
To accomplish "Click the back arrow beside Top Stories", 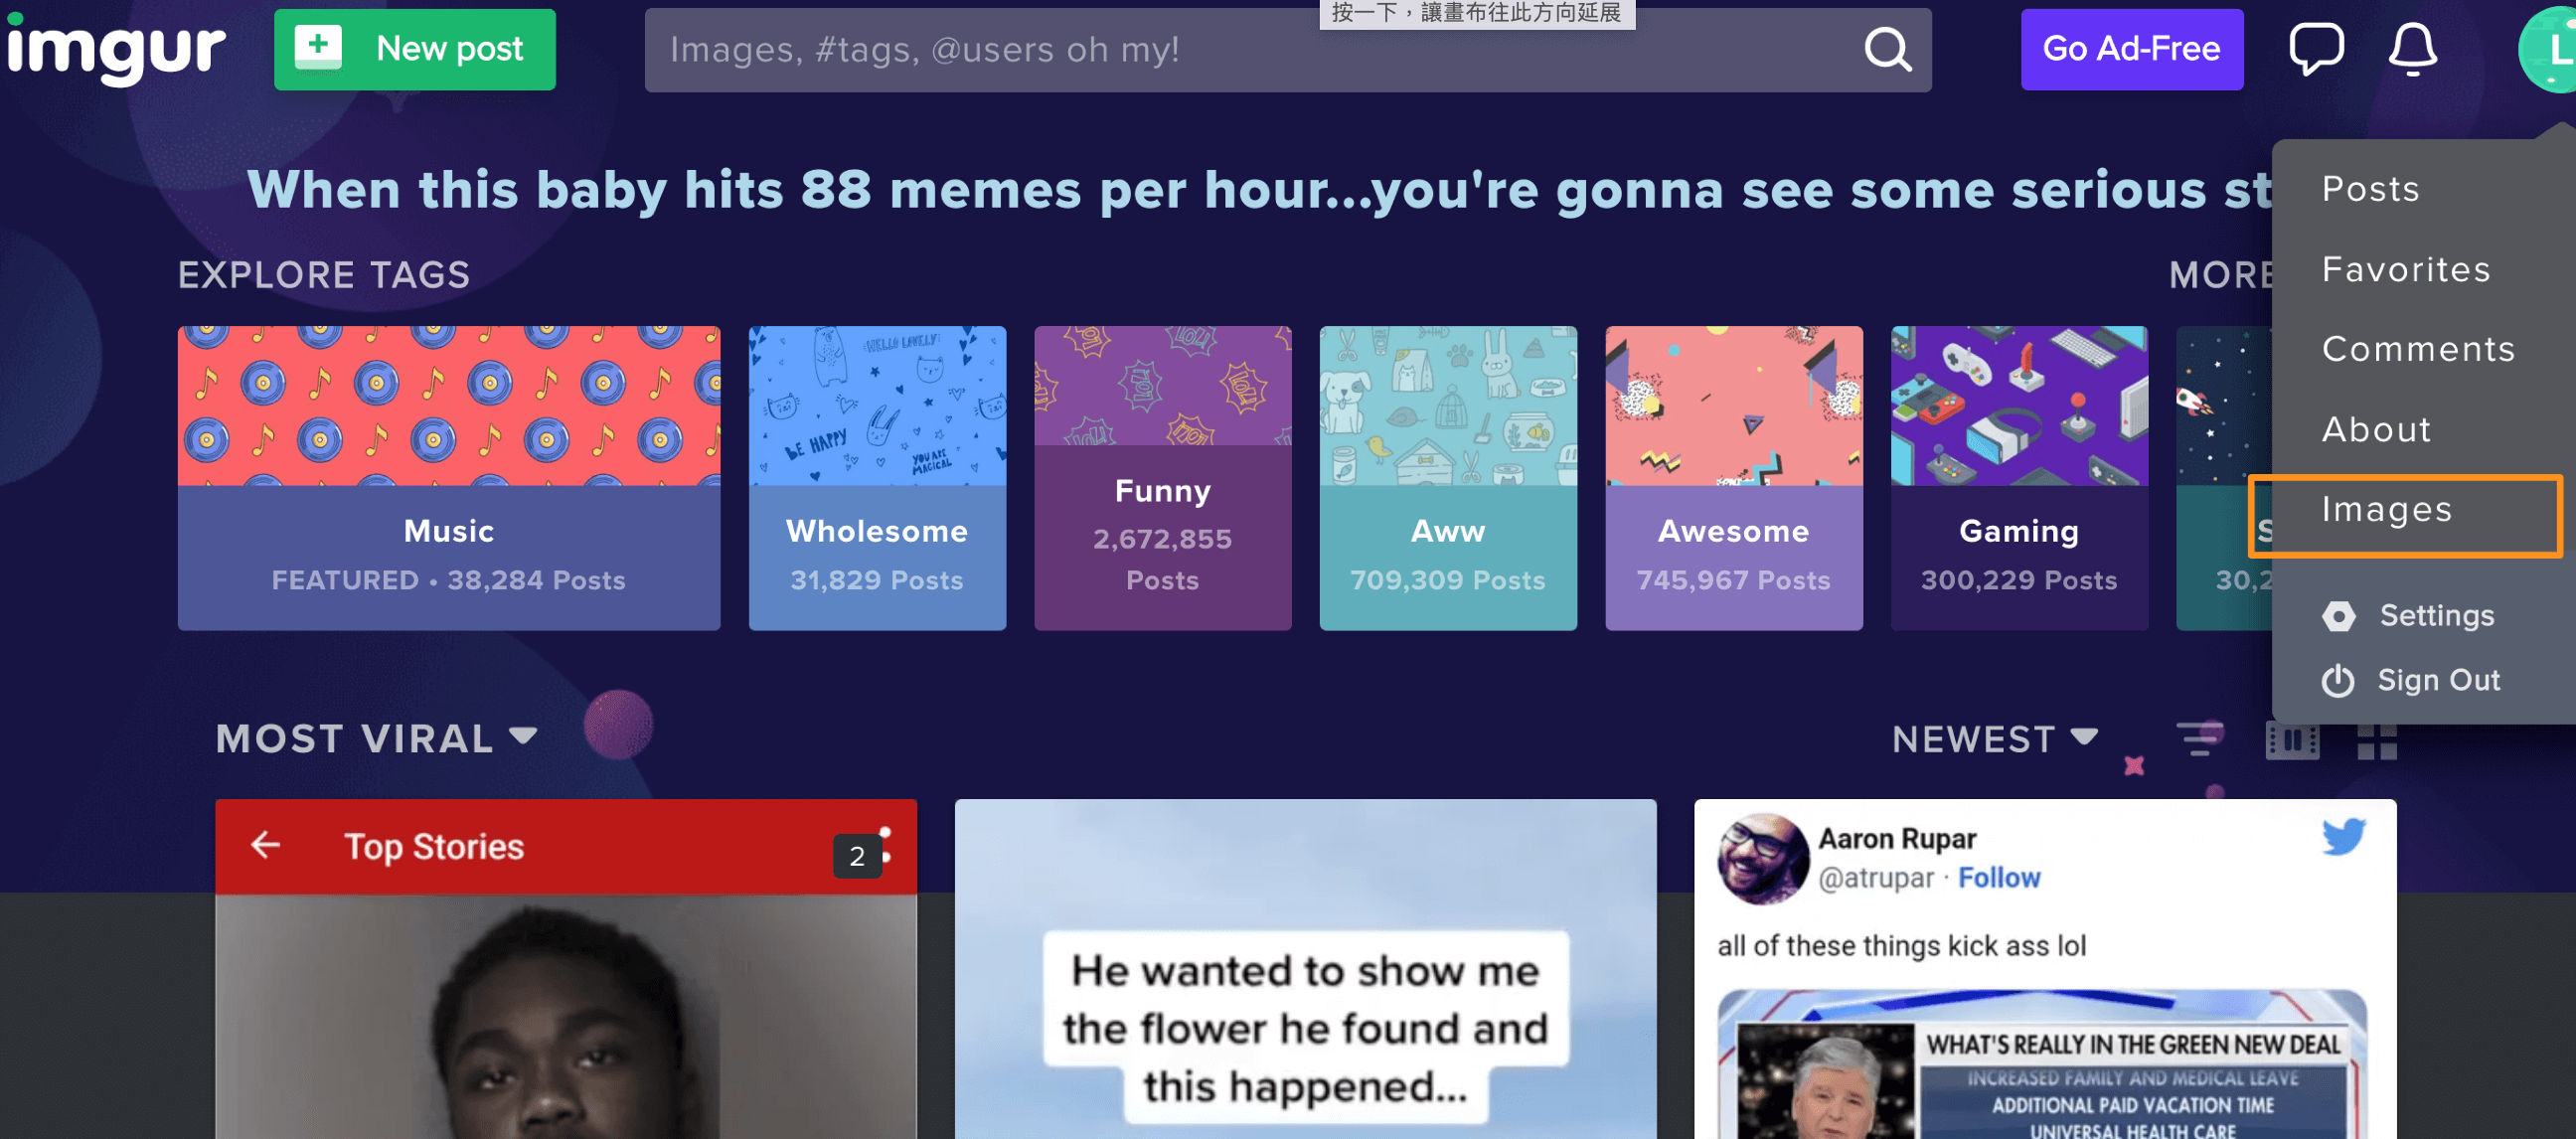I will [x=265, y=845].
